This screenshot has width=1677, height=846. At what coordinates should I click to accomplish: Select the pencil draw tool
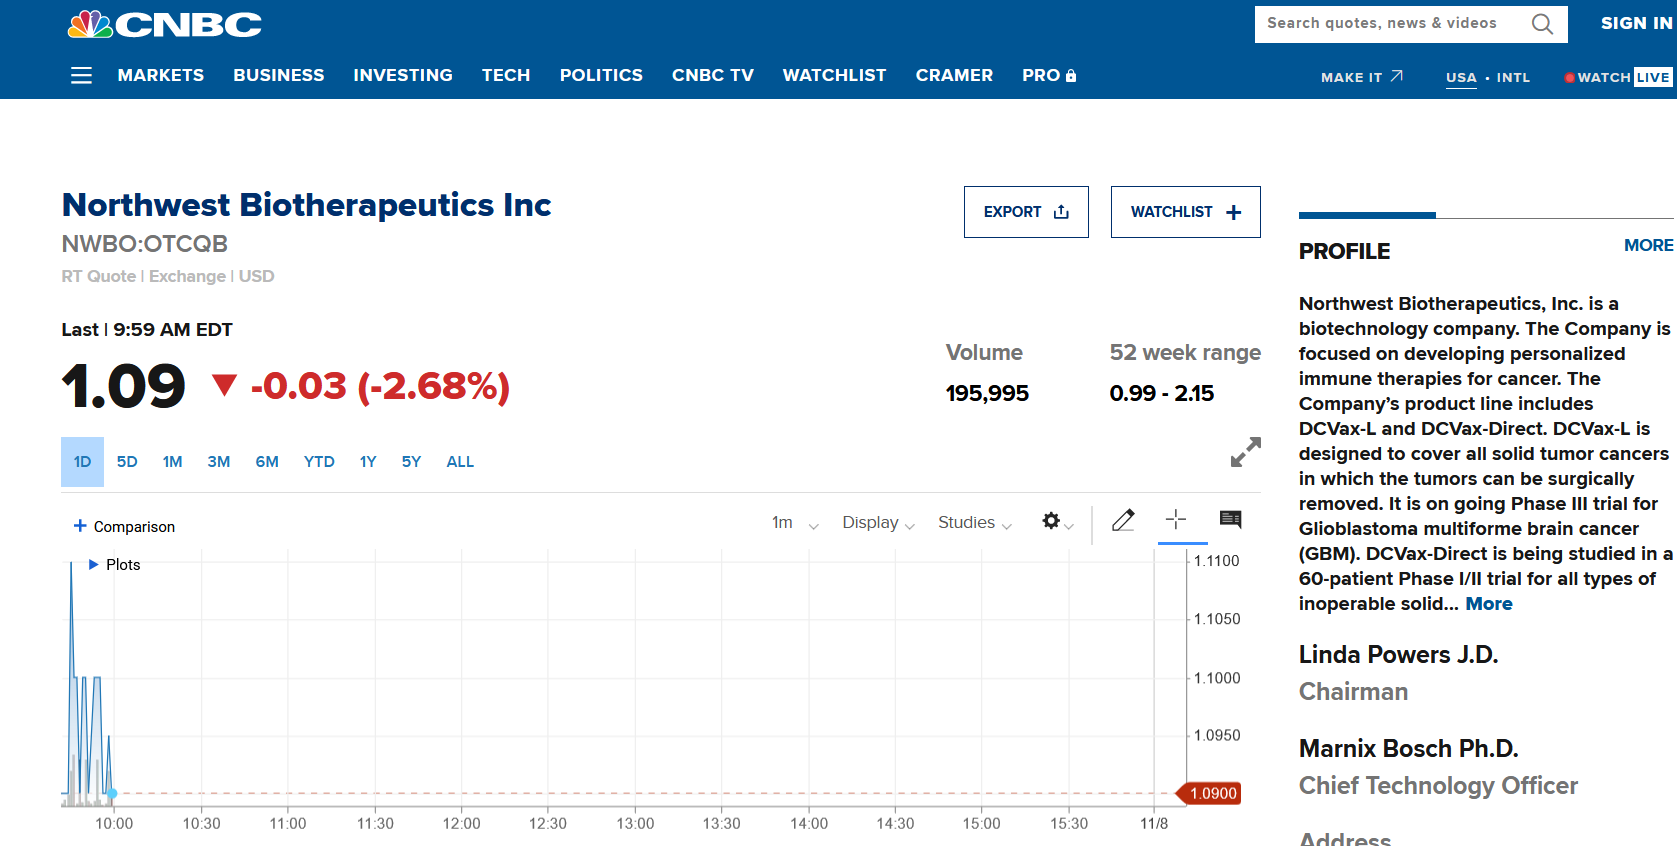coord(1123,520)
